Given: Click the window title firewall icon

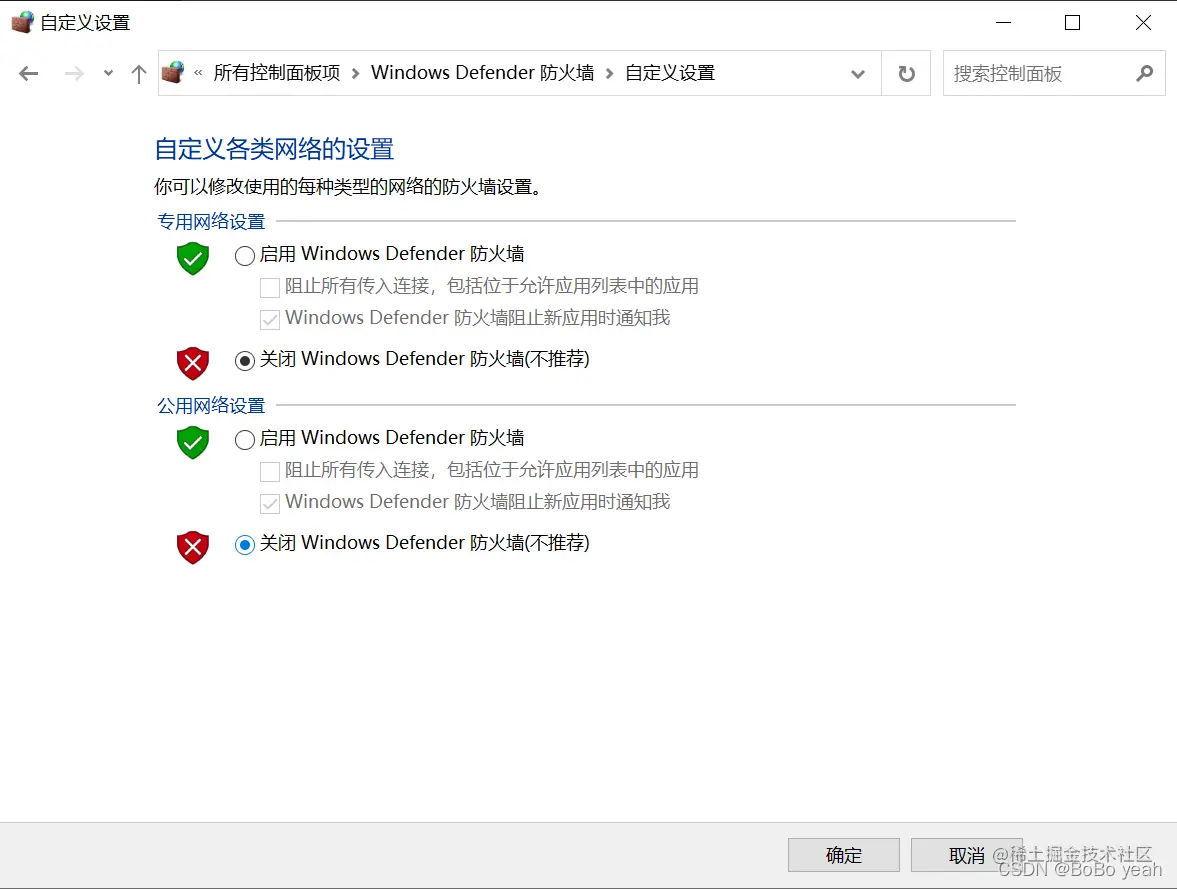Looking at the screenshot, I should click(23, 23).
